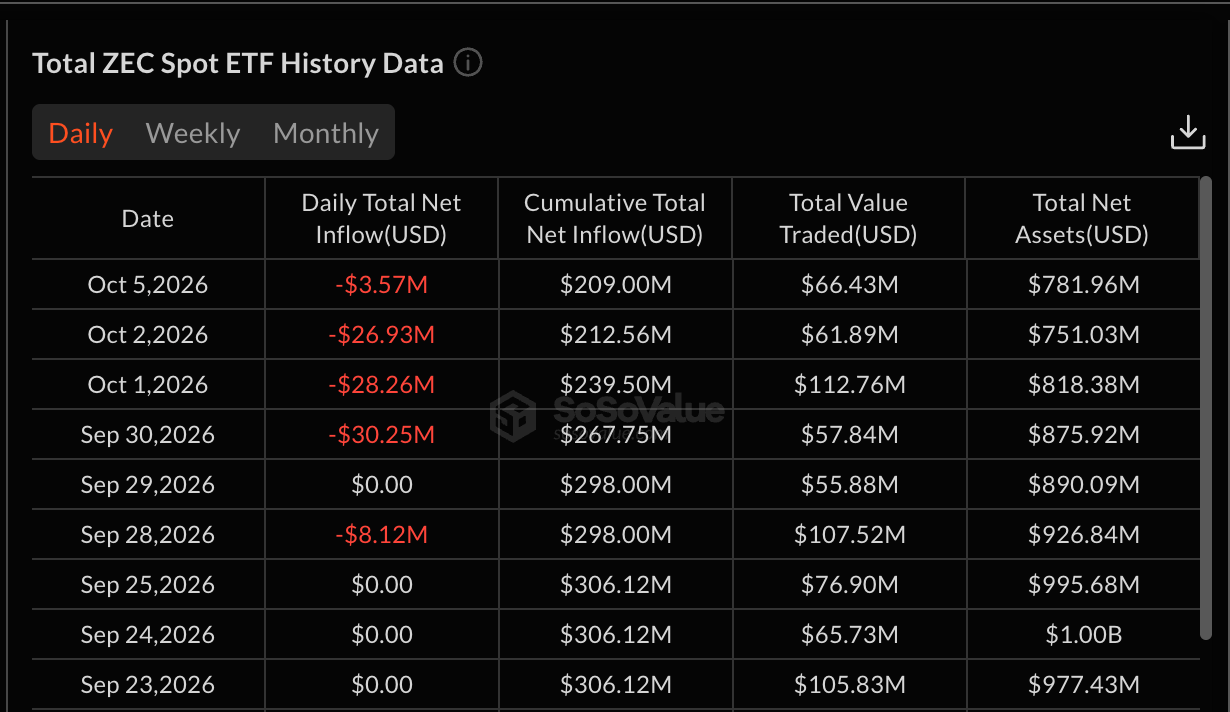Select the Oct 5,2026 date cell
The image size is (1230, 712).
click(148, 285)
